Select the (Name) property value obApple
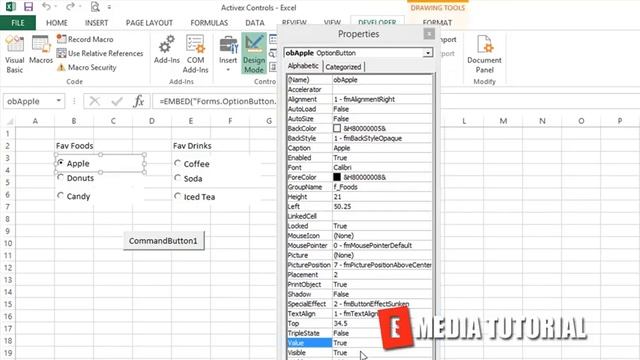Screen dimensions: 640x360 (x=382, y=80)
